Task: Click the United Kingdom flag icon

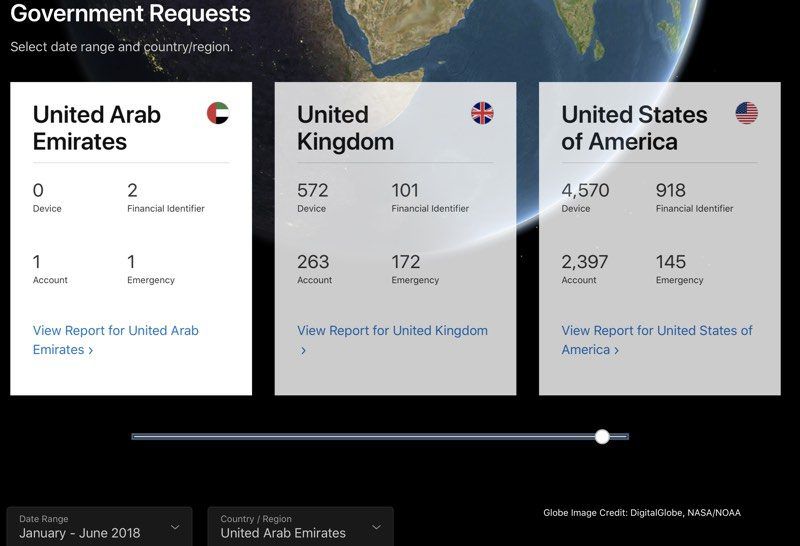Action: (482, 113)
